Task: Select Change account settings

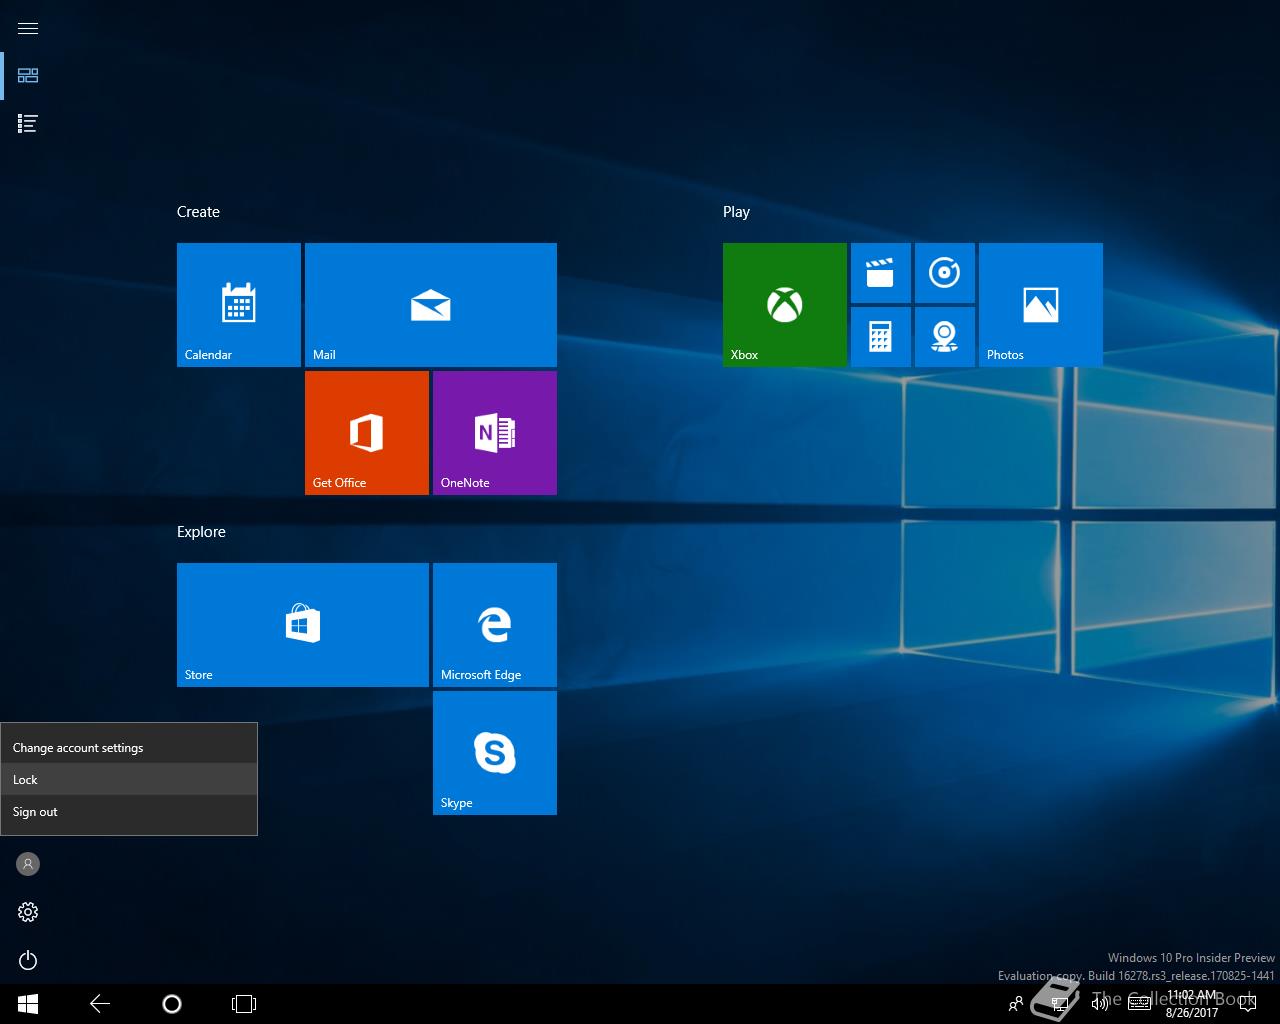Action: pyautogui.click(x=129, y=748)
